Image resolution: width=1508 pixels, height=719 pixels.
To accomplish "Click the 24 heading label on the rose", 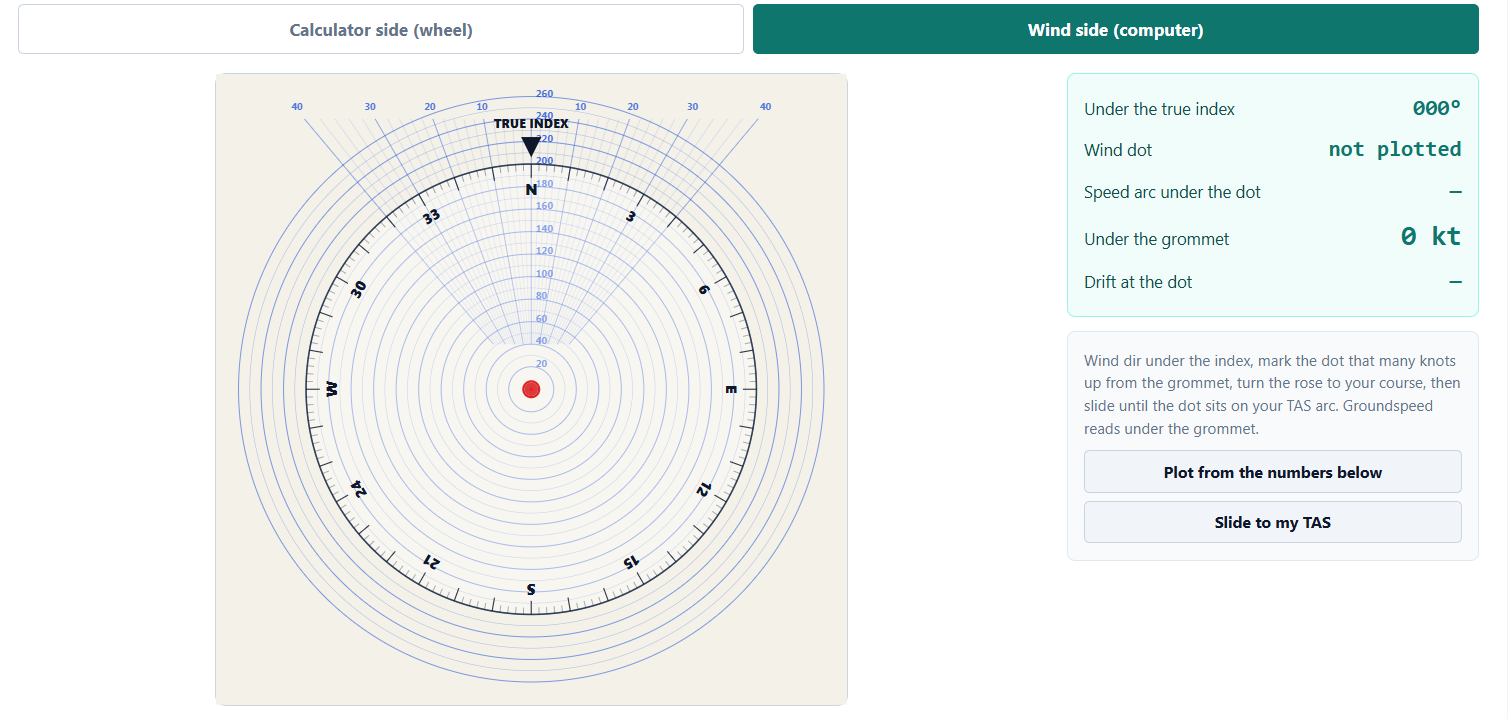I will (x=359, y=488).
